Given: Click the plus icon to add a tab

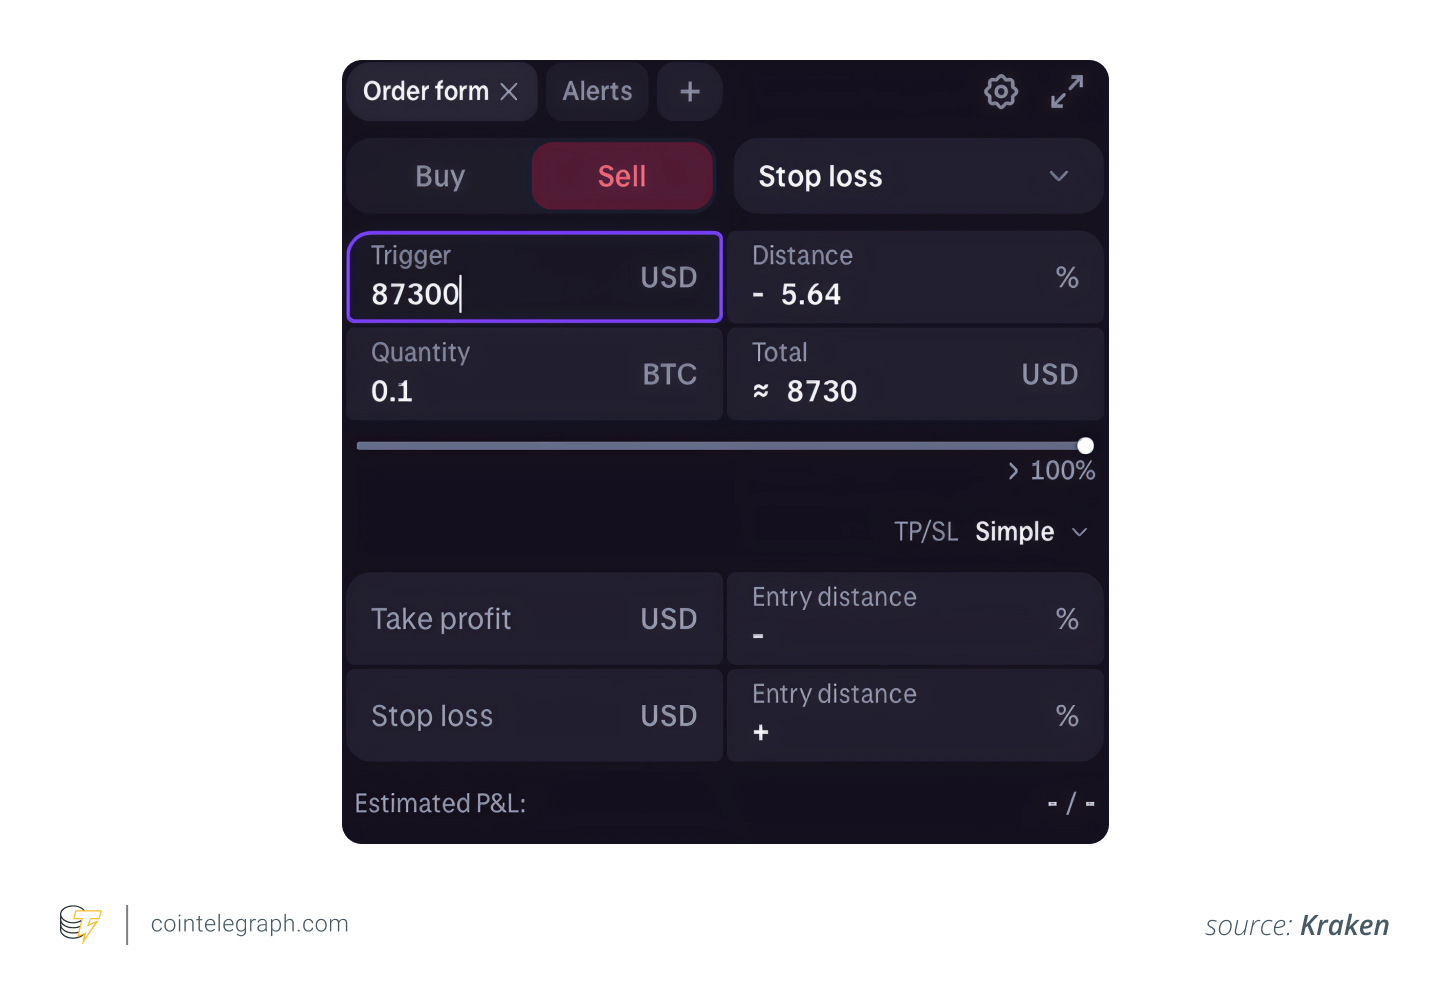Looking at the screenshot, I should pos(689,91).
